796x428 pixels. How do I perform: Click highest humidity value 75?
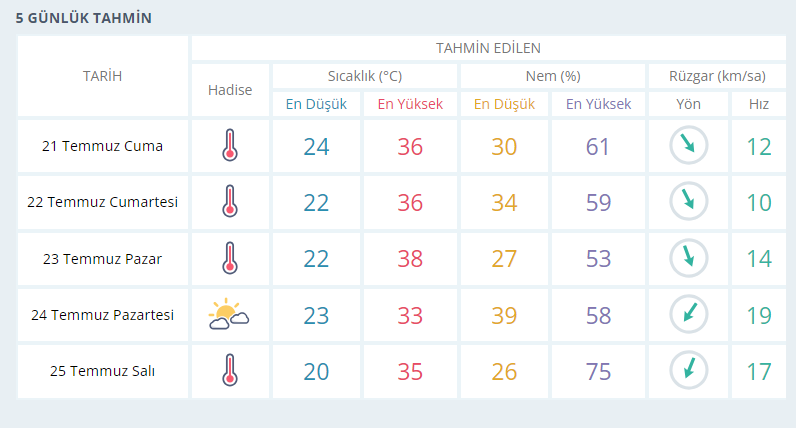tap(598, 372)
